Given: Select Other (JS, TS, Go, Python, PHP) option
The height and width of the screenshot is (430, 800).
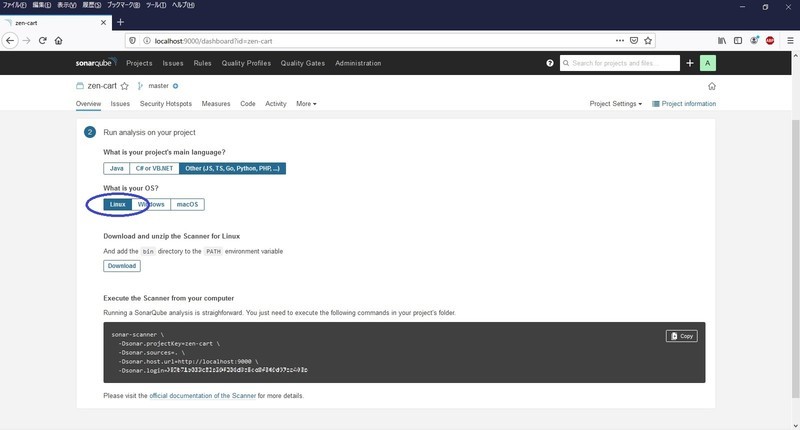Looking at the screenshot, I should (x=232, y=168).
